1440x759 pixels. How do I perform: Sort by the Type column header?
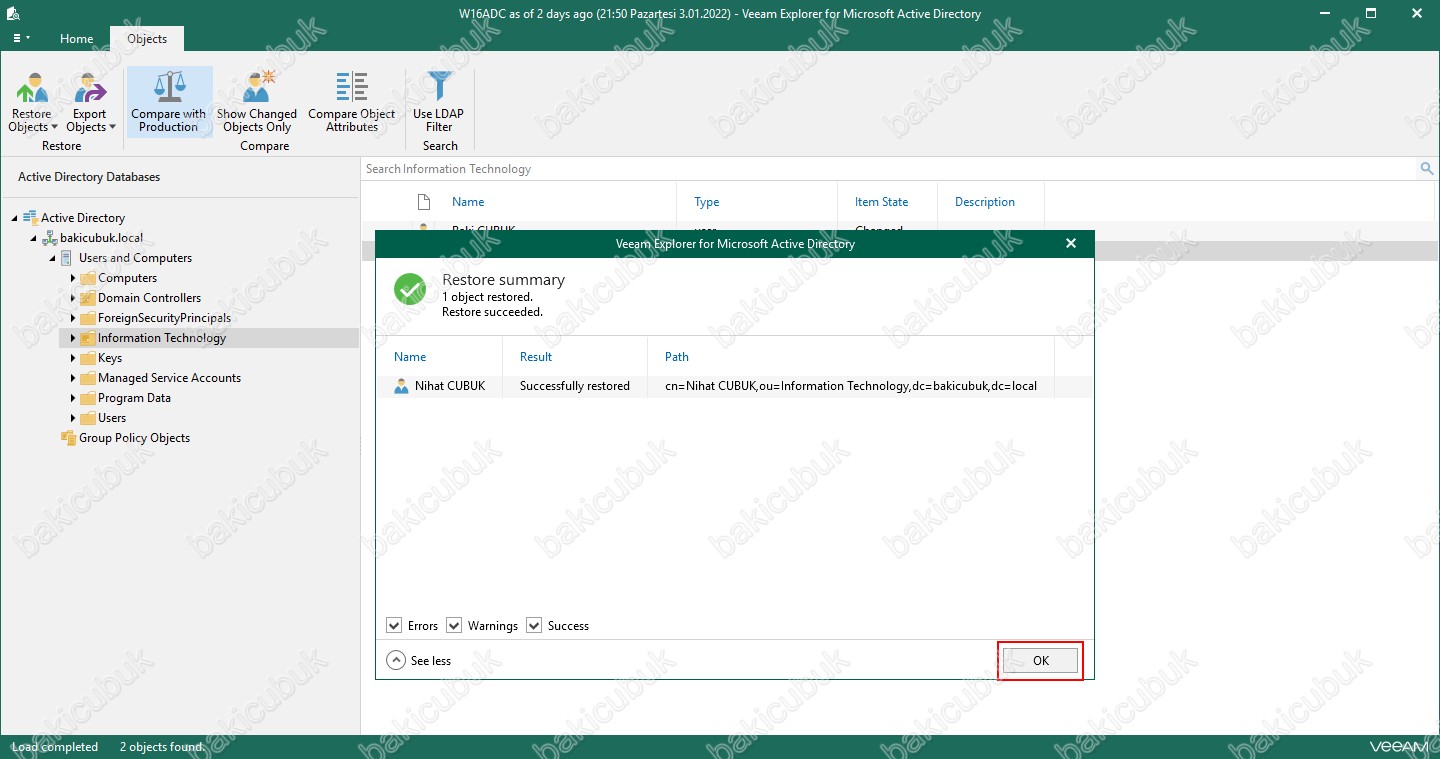coord(707,202)
